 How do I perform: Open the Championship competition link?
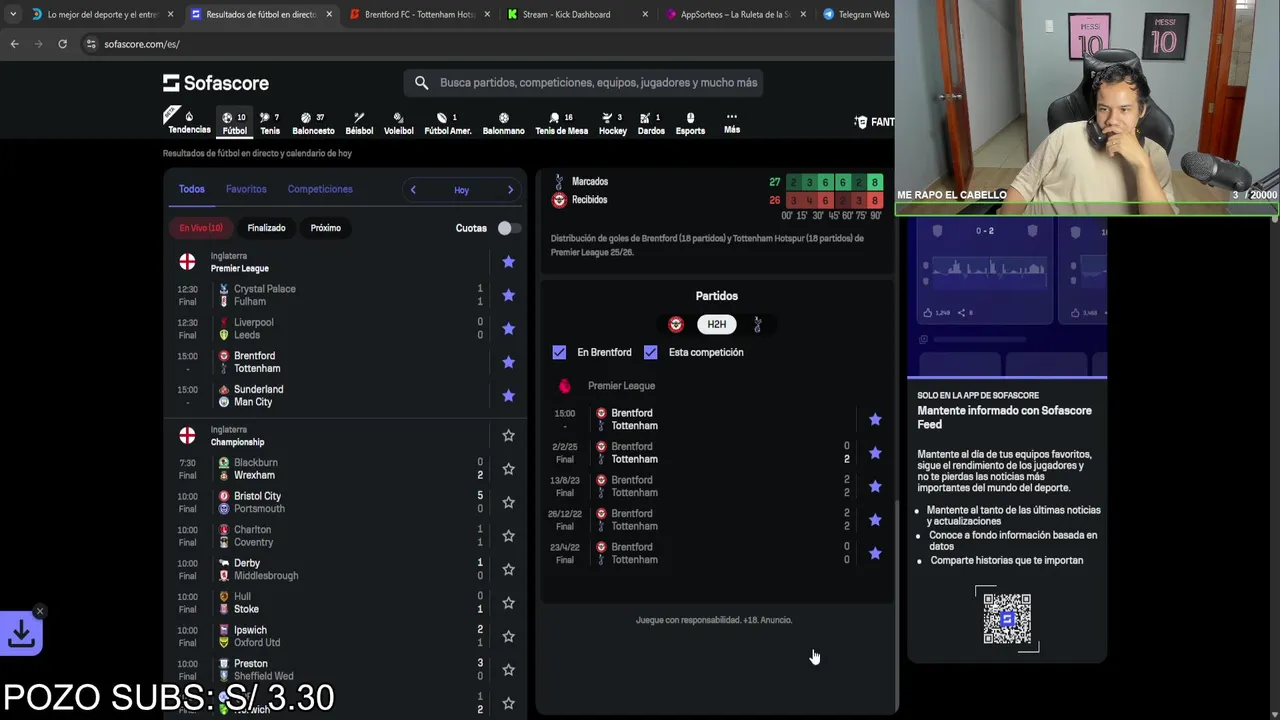point(237,442)
